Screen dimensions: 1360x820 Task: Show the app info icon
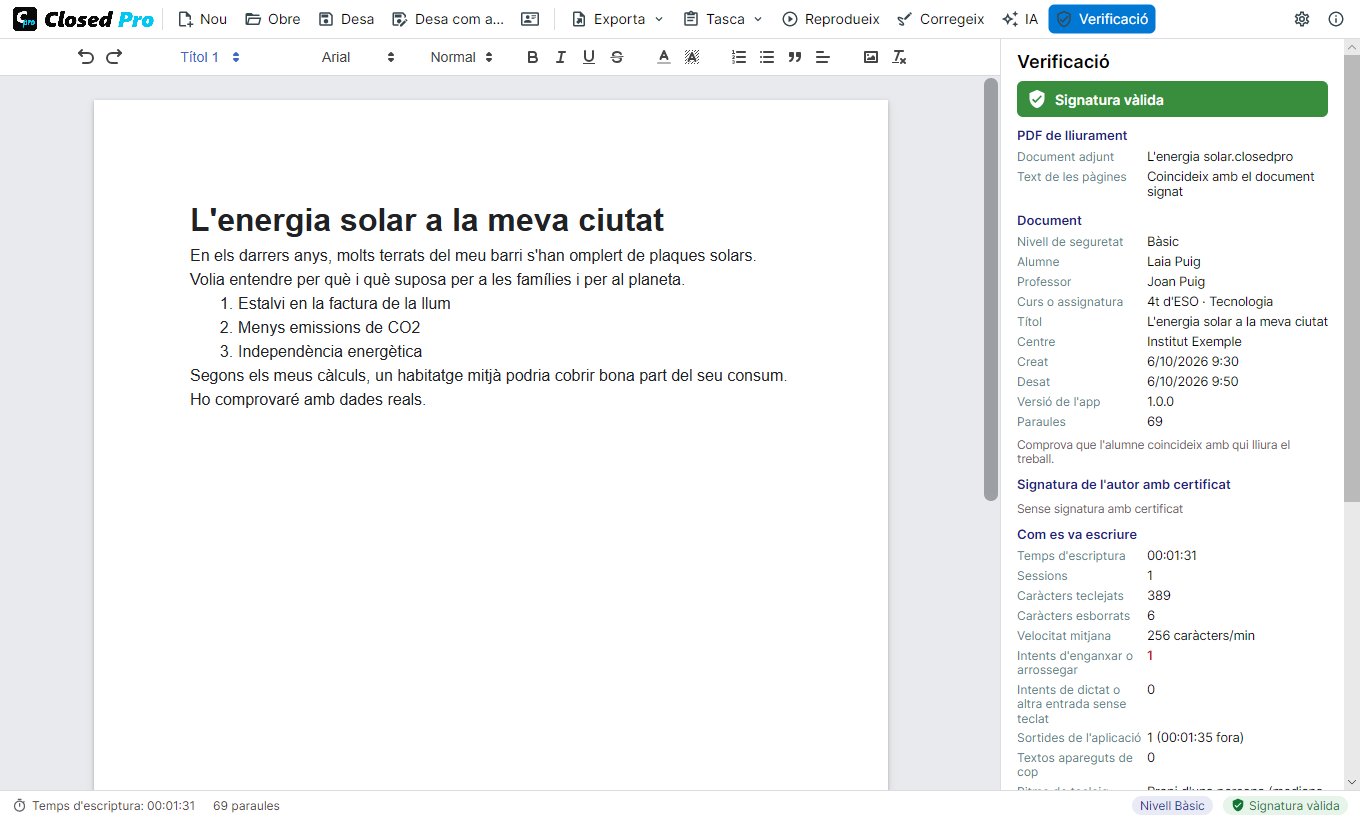click(x=1336, y=19)
